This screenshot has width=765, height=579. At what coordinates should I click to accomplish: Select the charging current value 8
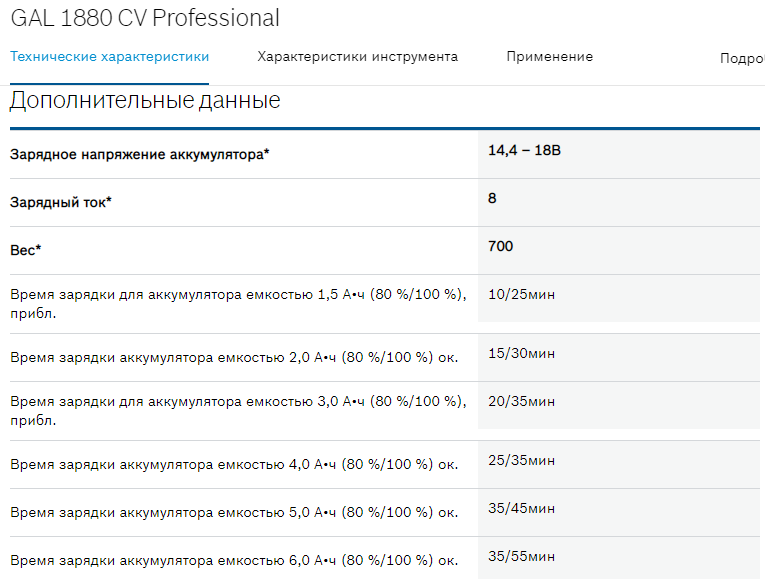pyautogui.click(x=492, y=199)
